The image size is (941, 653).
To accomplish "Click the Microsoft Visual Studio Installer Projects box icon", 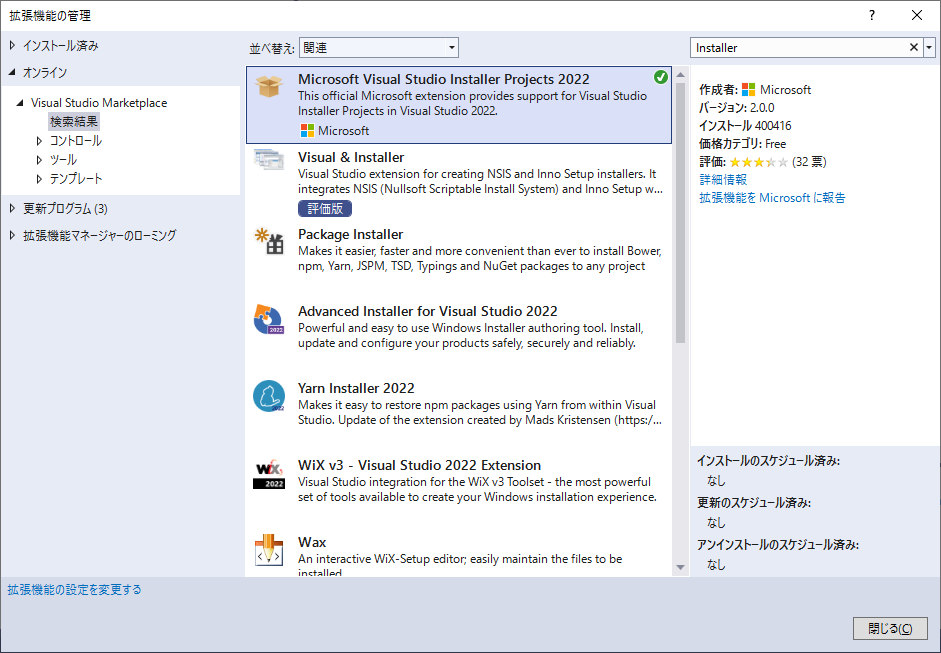I will (269, 89).
